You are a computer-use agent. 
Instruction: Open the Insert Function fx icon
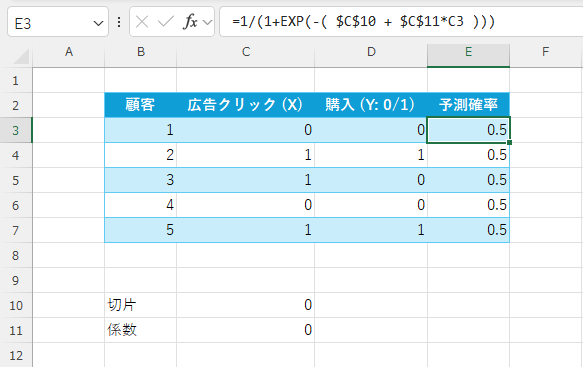pyautogui.click(x=190, y=22)
